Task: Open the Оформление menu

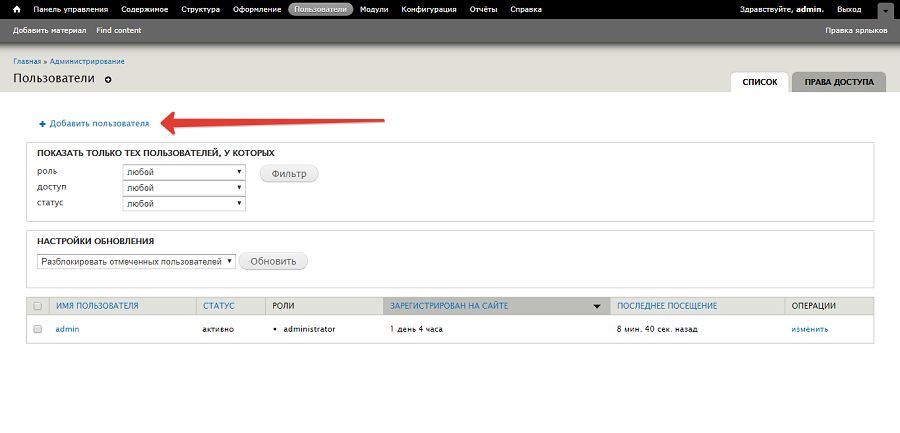Action: [x=257, y=10]
